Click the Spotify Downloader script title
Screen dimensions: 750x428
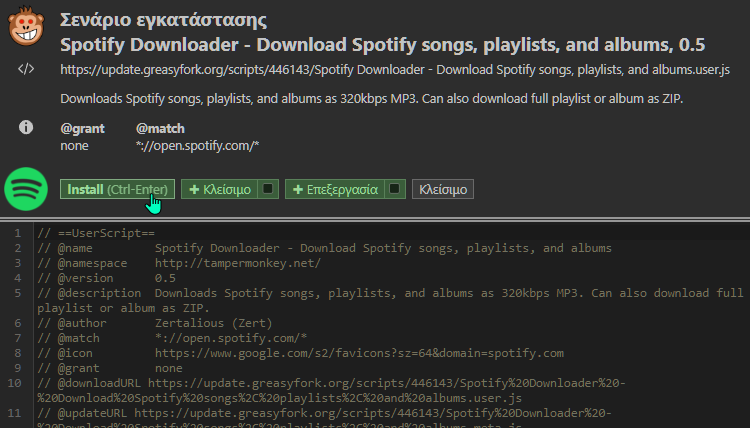tap(383, 45)
